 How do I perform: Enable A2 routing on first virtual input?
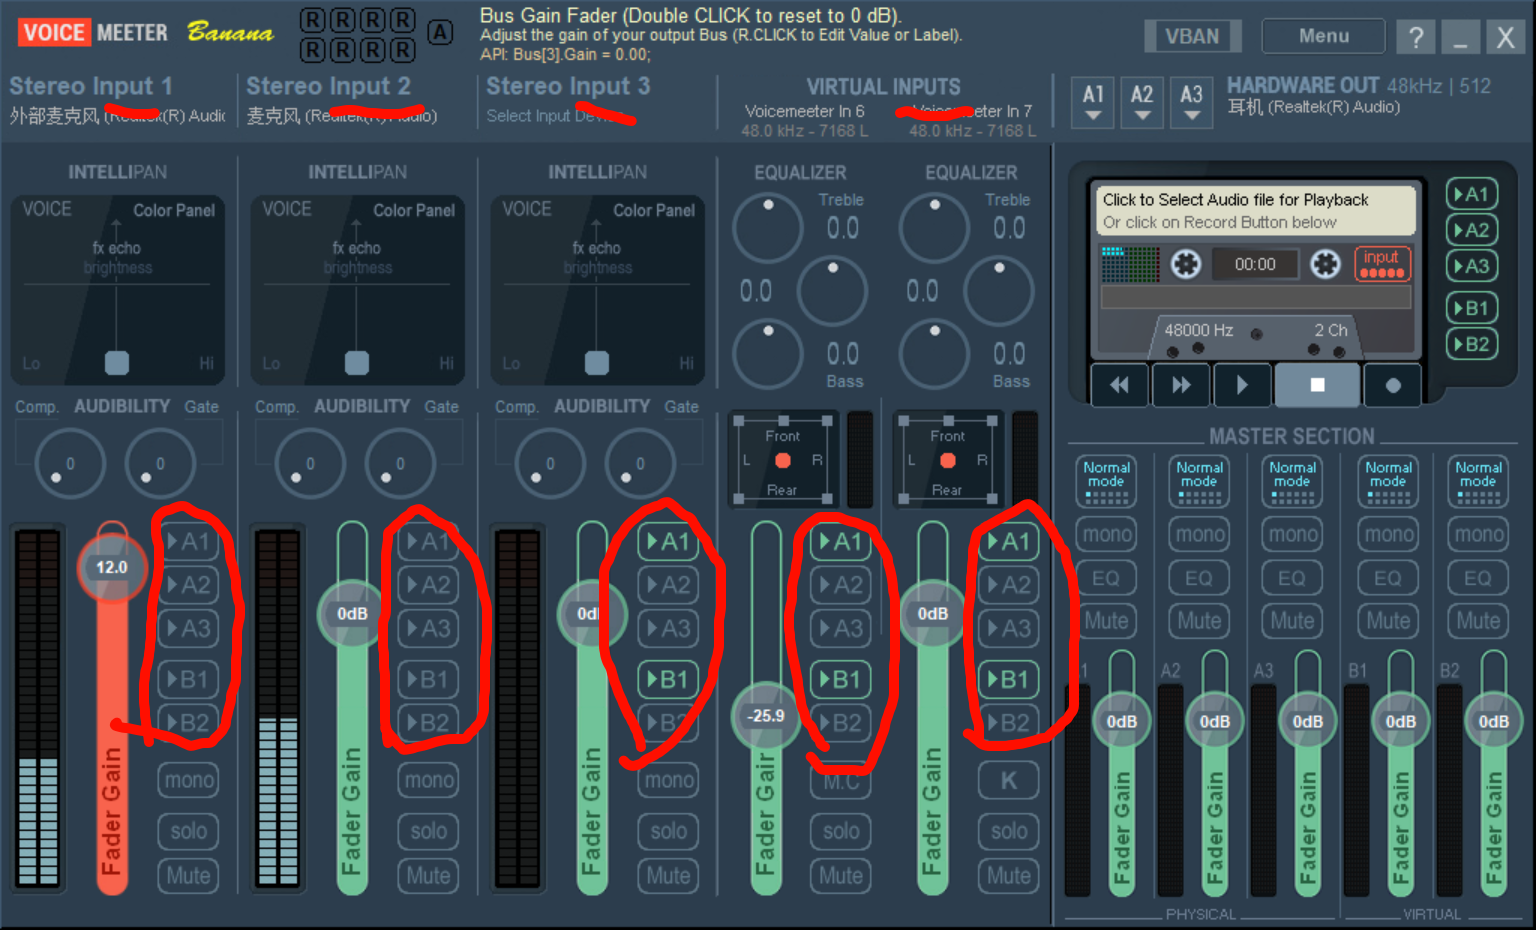coord(841,585)
